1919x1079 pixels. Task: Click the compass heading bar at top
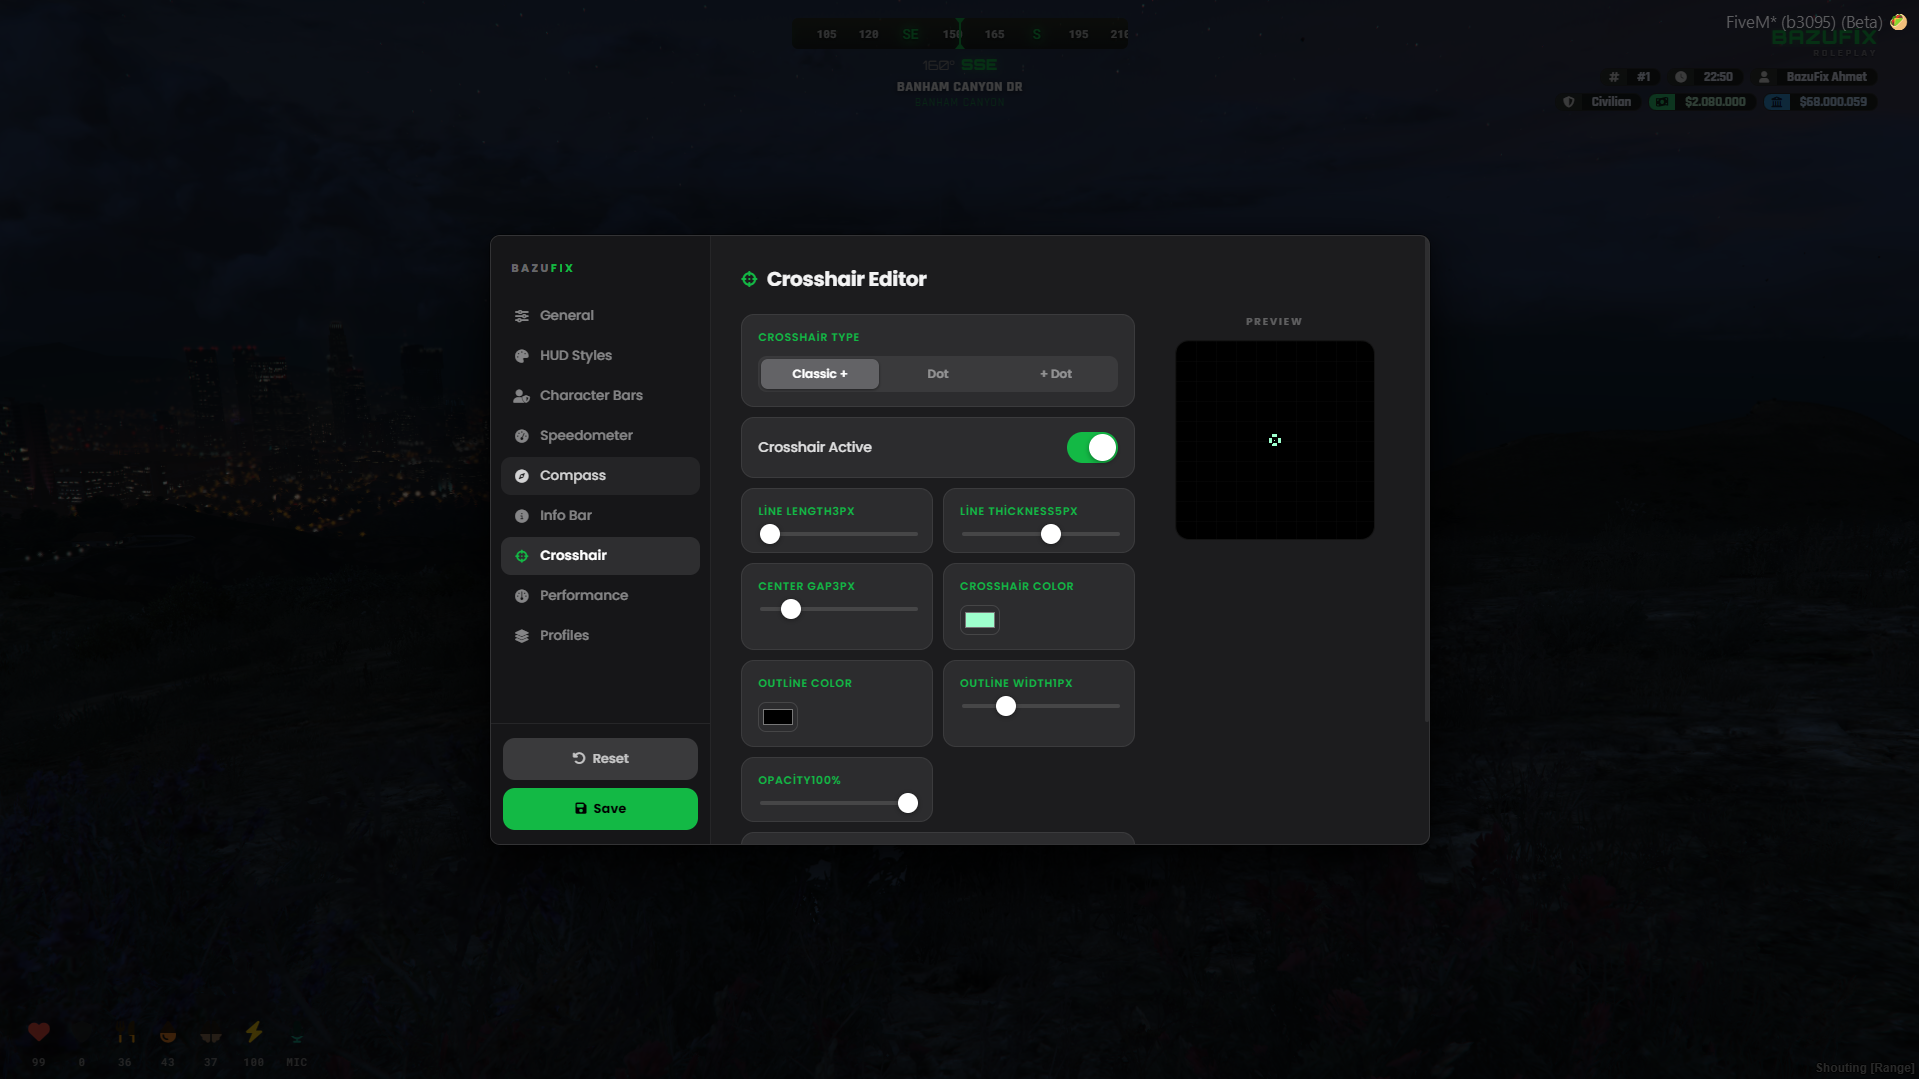960,34
